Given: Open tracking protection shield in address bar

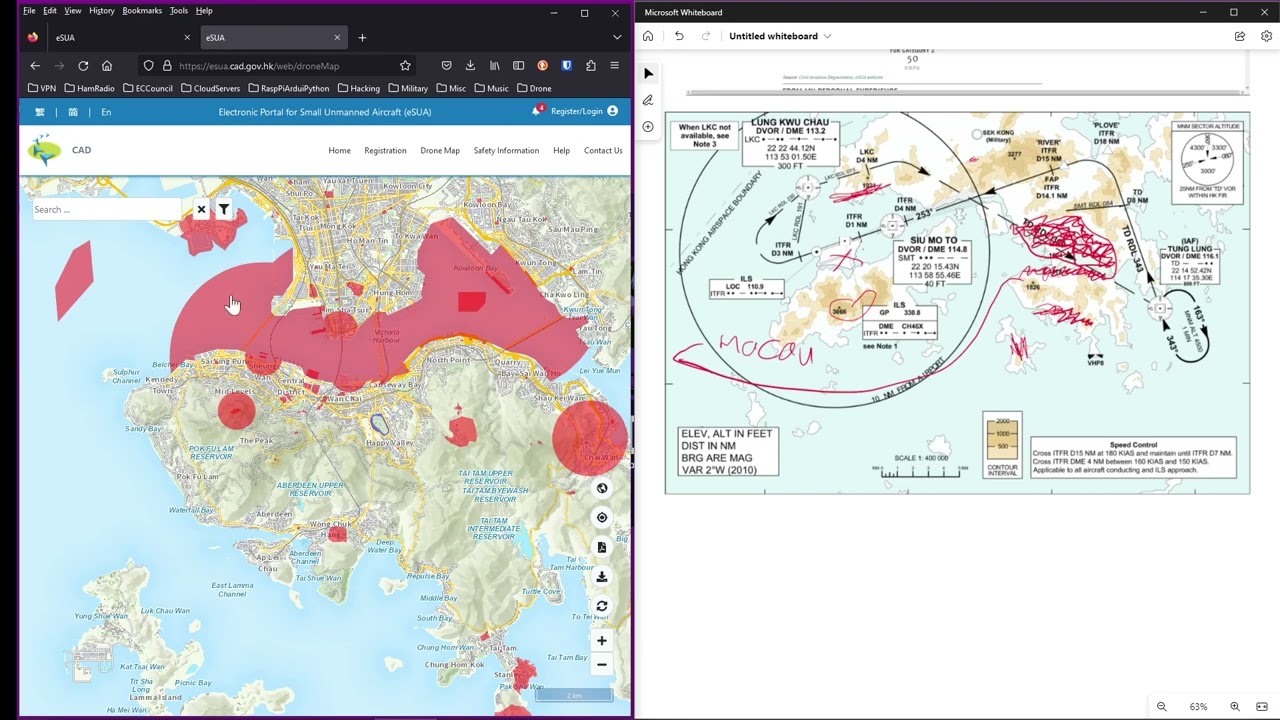Looking at the screenshot, I should tap(148, 66).
